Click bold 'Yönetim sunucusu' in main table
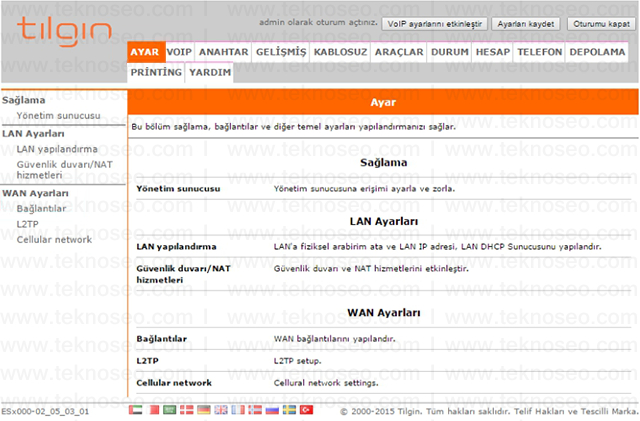 (178, 189)
